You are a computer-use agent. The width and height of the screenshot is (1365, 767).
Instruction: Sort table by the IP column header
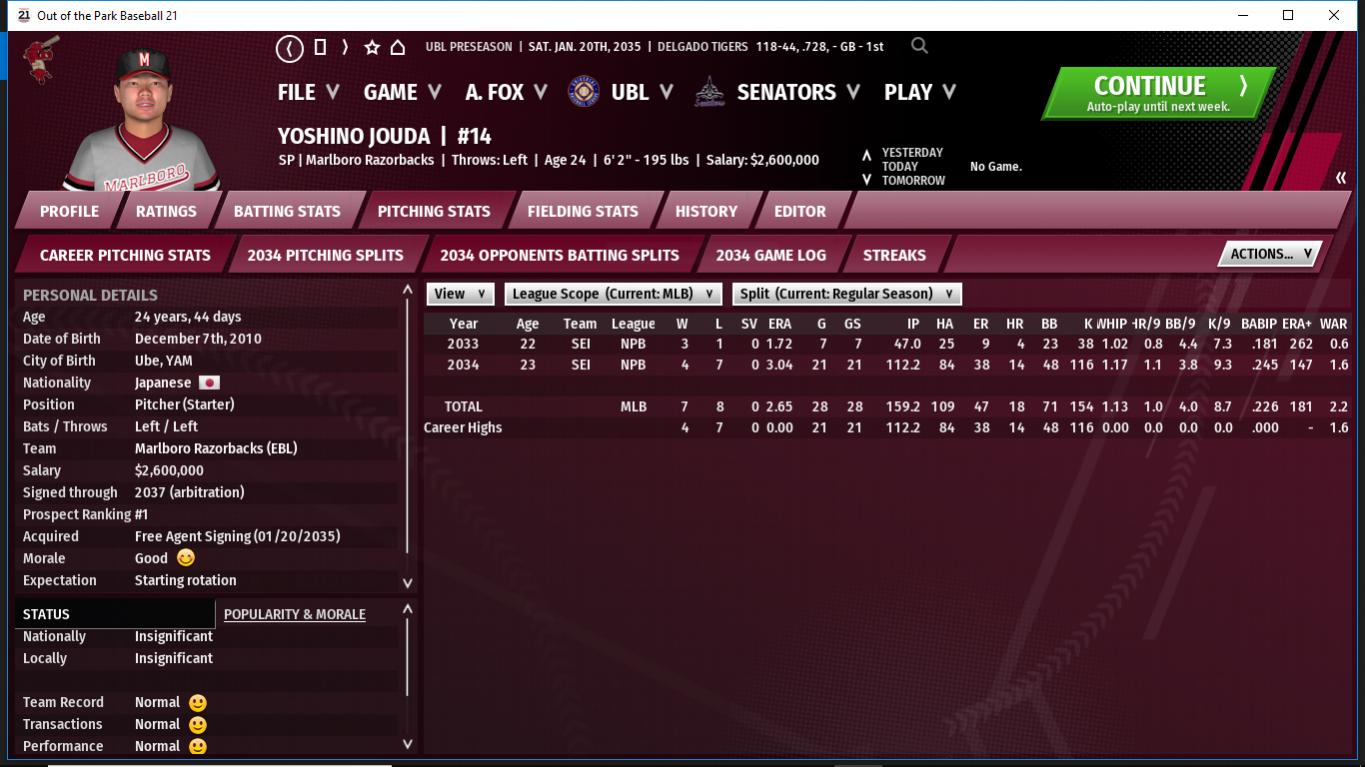click(x=913, y=324)
